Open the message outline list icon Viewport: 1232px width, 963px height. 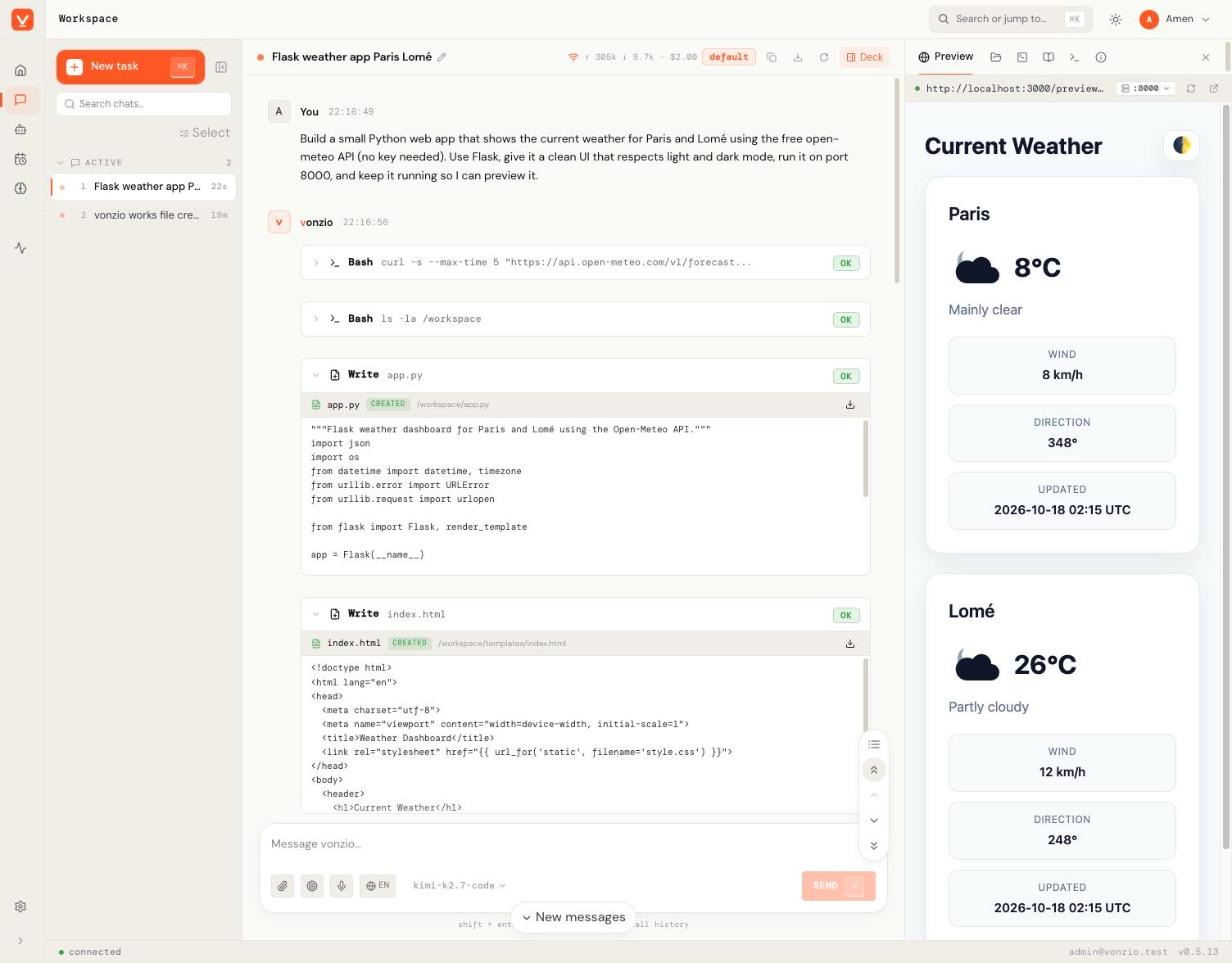point(874,744)
